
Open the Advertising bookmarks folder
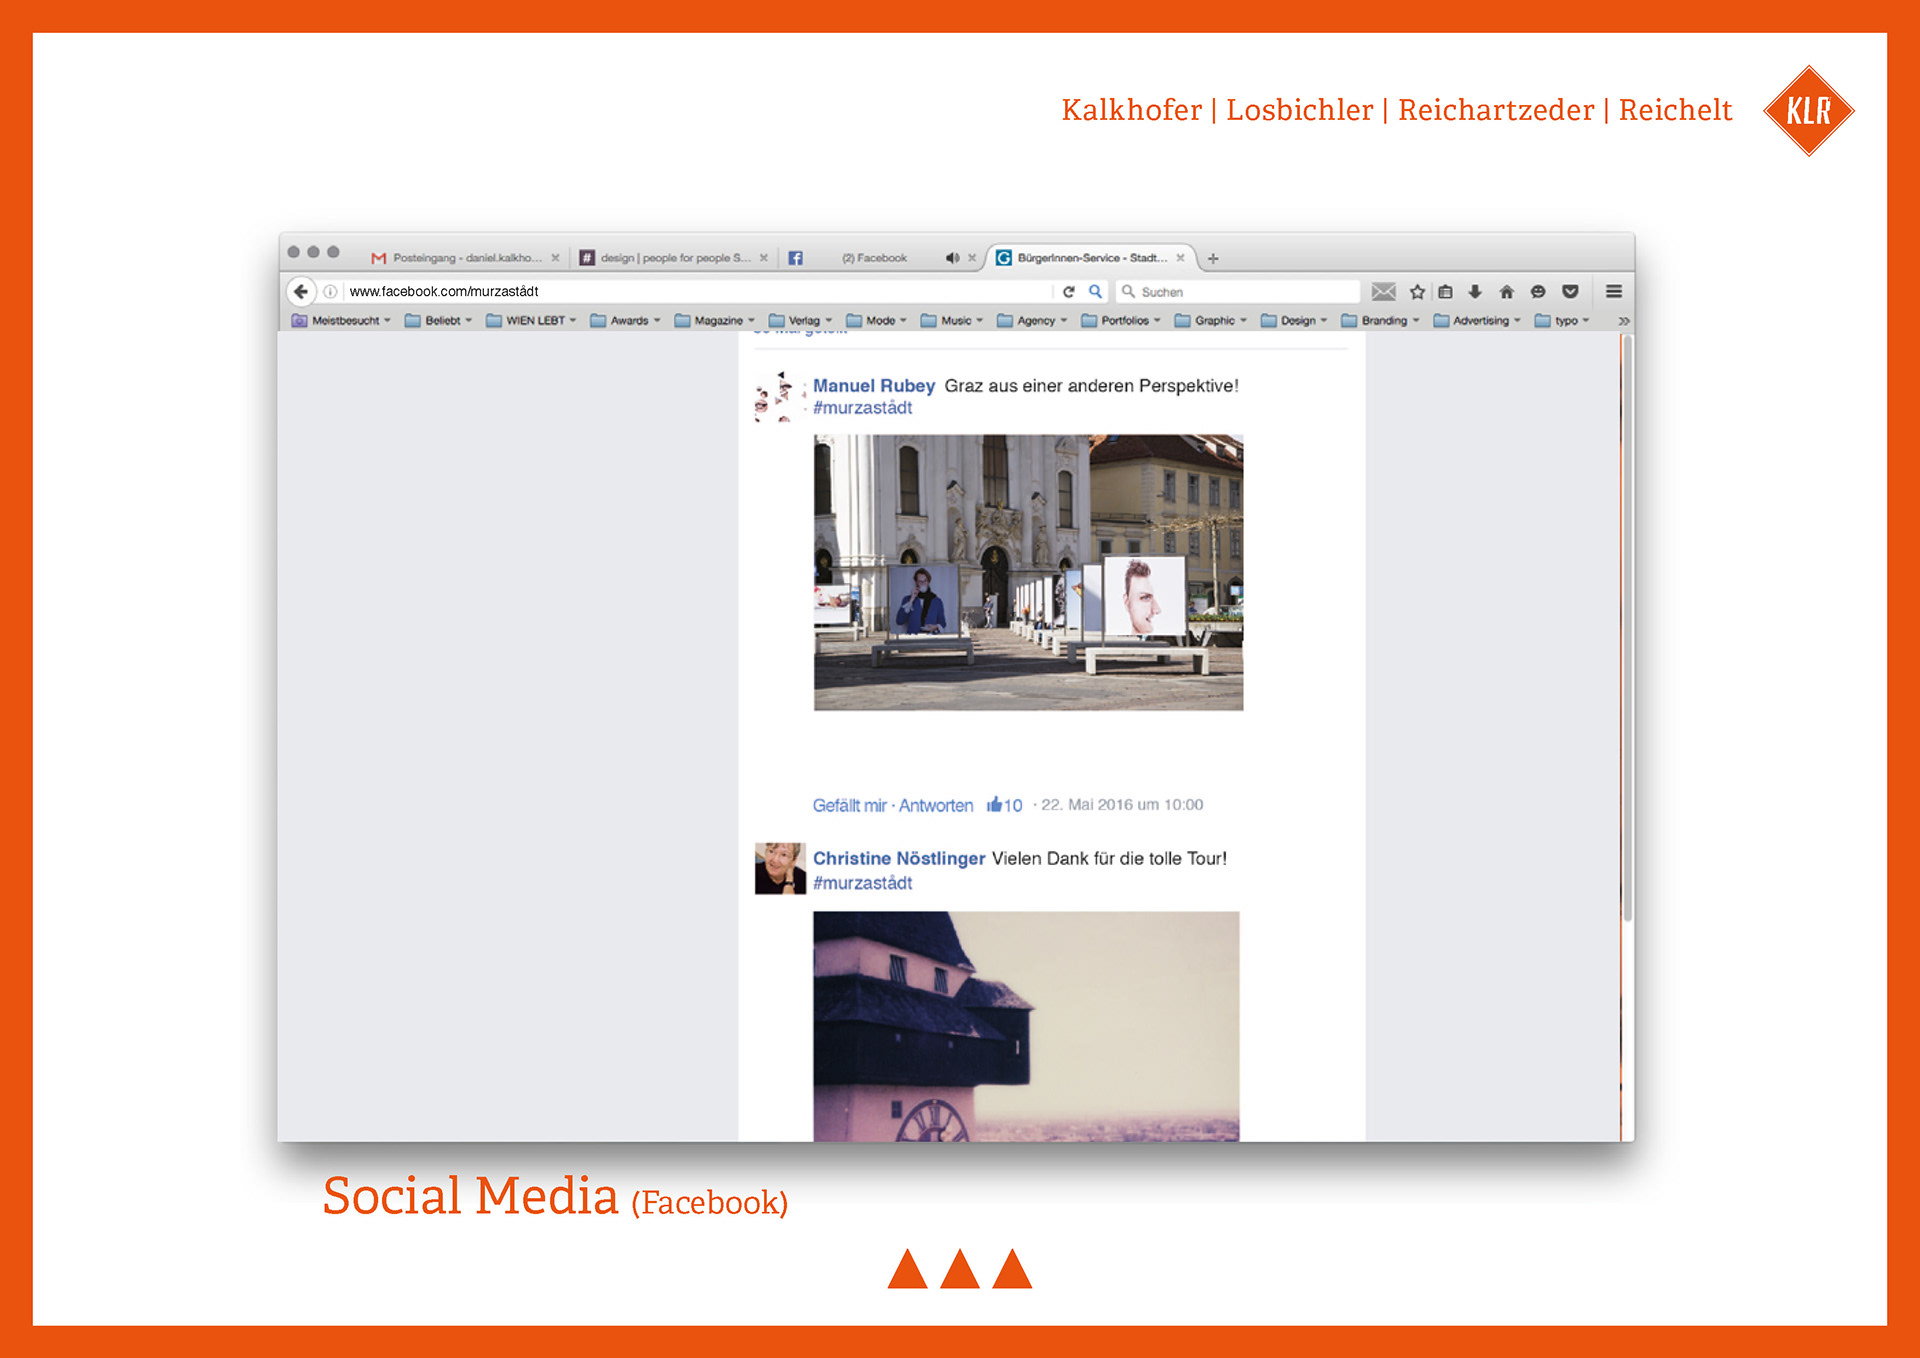point(1477,321)
